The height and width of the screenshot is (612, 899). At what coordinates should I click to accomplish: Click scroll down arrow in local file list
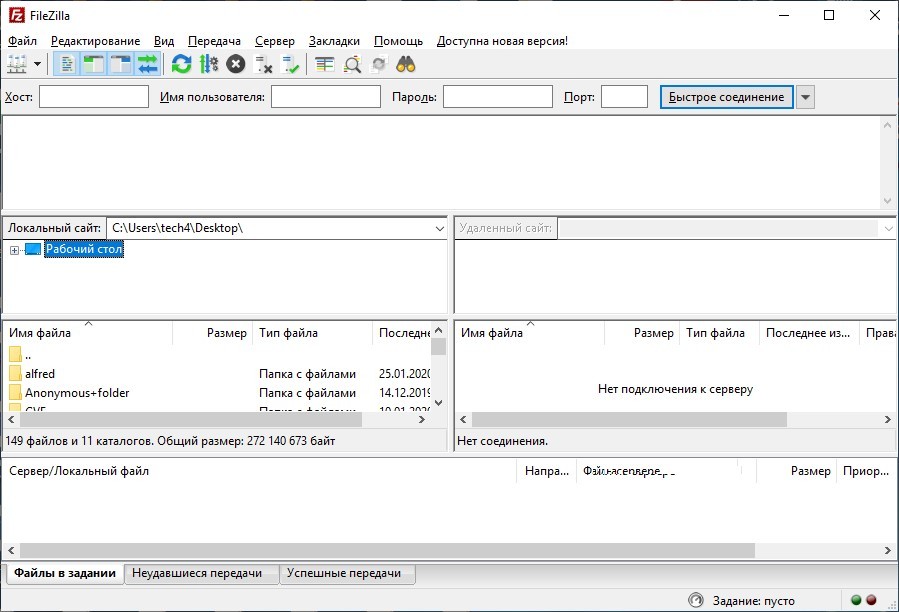(x=439, y=403)
